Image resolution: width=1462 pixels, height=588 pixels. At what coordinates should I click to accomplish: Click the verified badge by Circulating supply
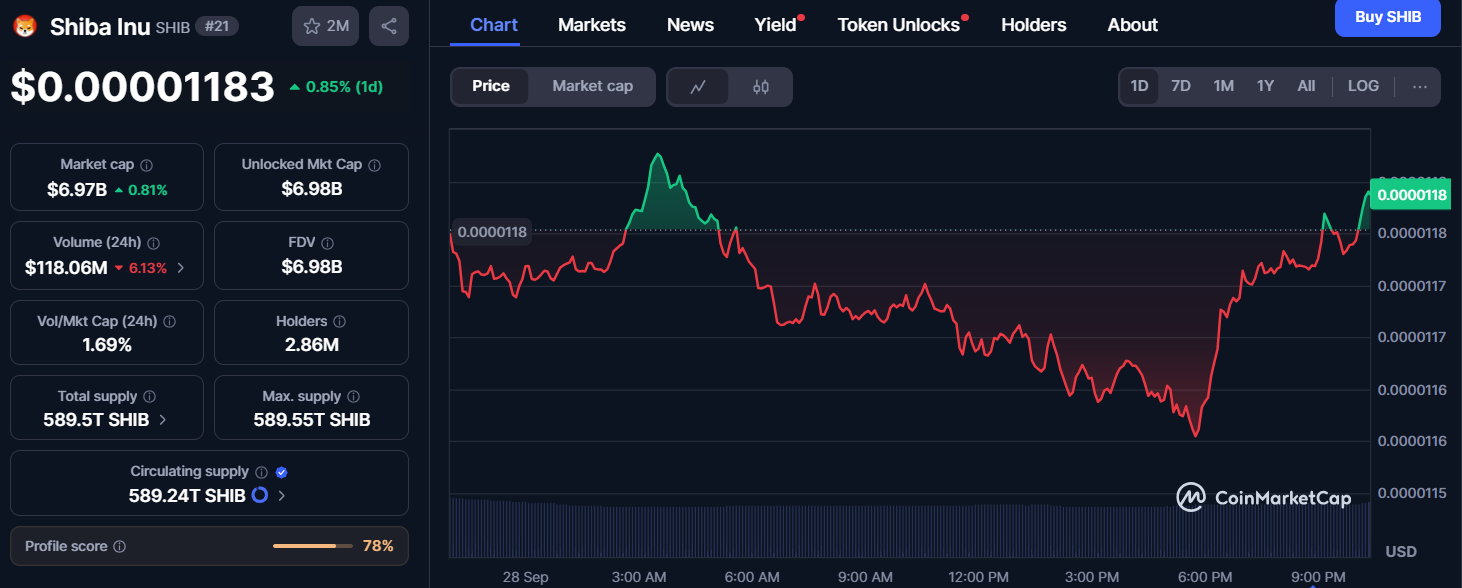click(281, 472)
